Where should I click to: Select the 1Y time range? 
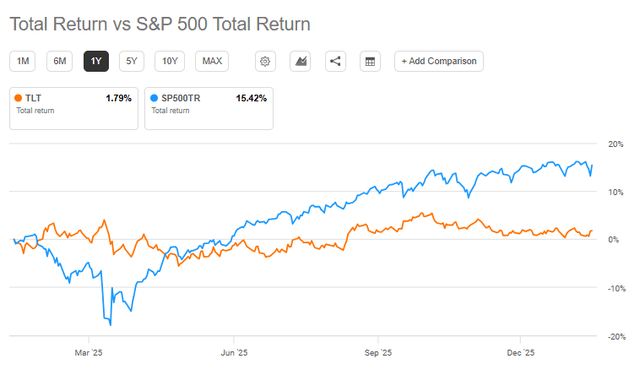pos(96,61)
